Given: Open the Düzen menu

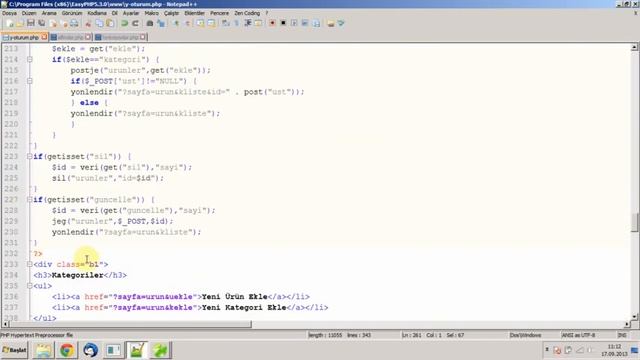Looking at the screenshot, I should [29, 13].
